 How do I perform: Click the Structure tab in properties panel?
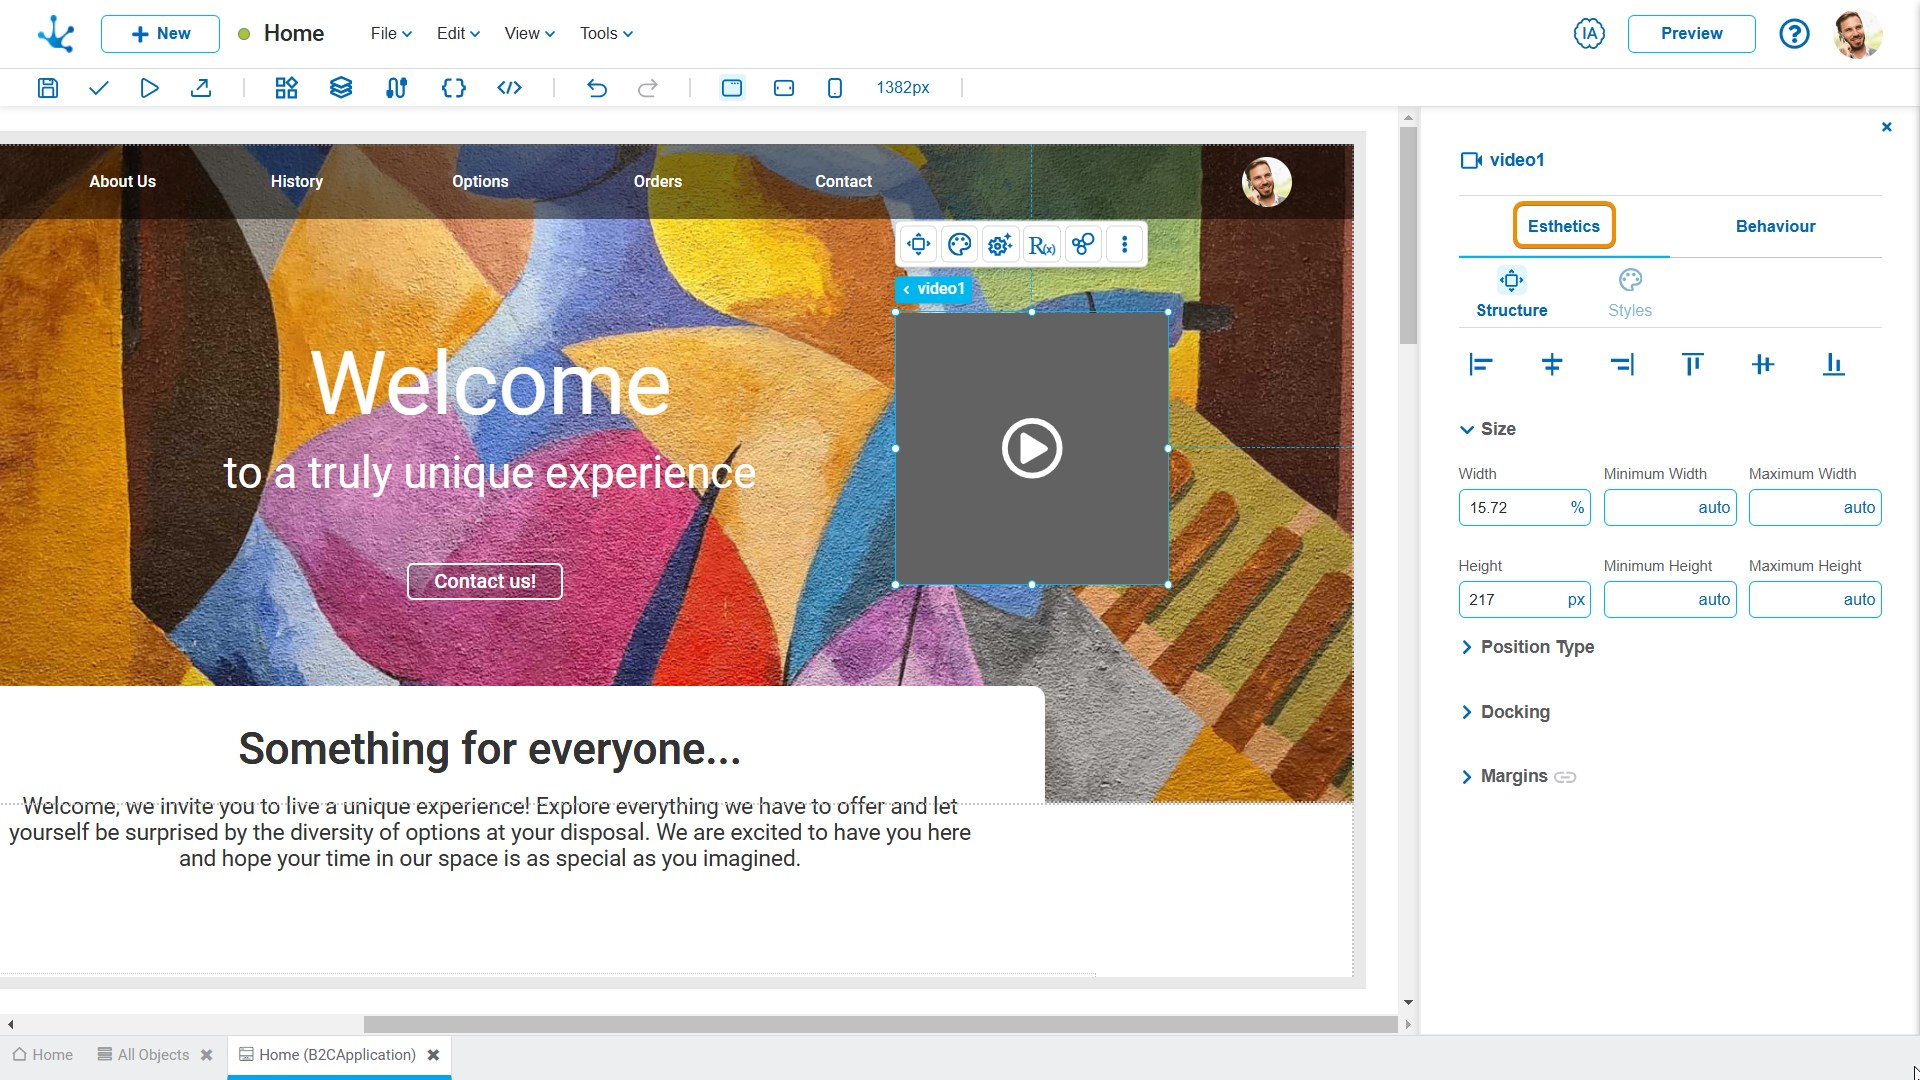tap(1511, 293)
